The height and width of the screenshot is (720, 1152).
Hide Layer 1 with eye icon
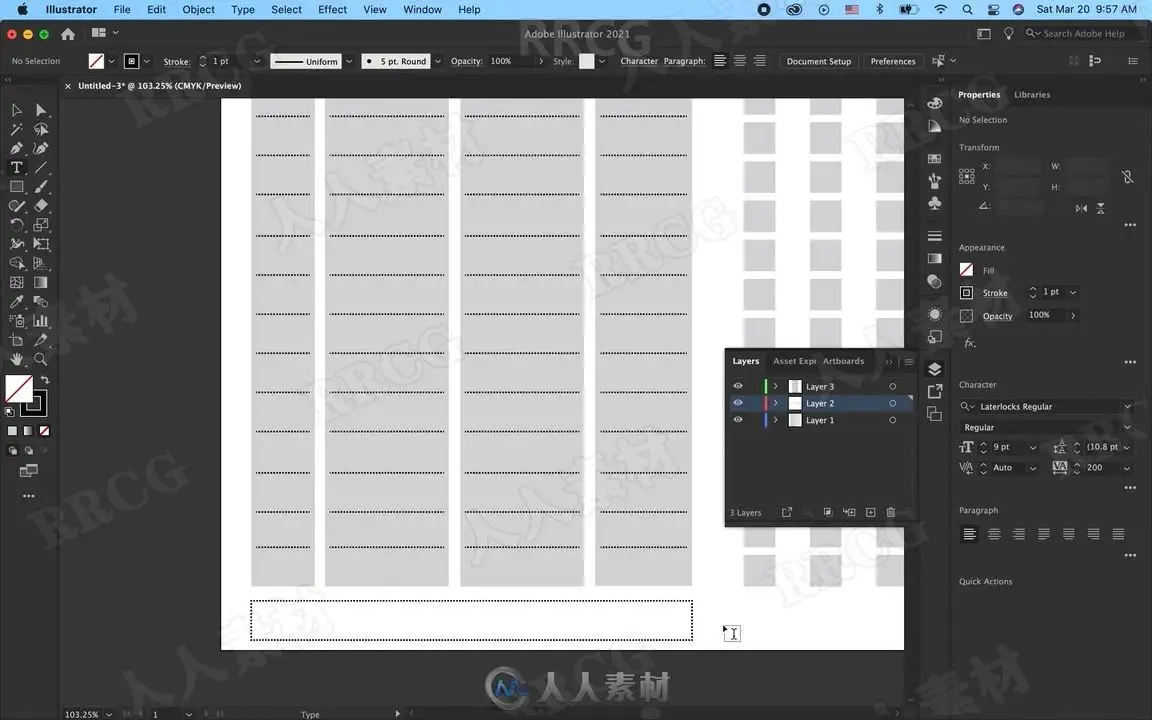(738, 420)
